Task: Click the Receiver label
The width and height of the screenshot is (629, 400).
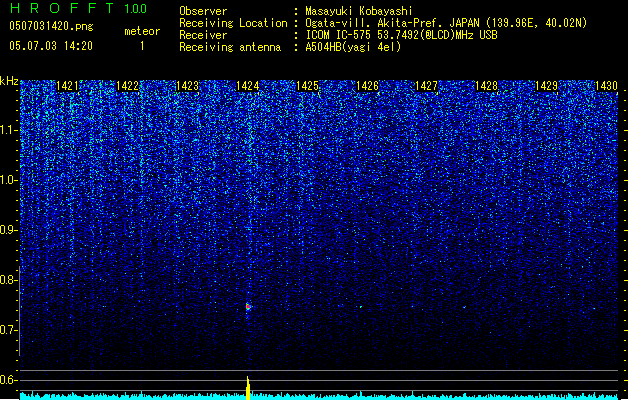Action: pos(203,35)
